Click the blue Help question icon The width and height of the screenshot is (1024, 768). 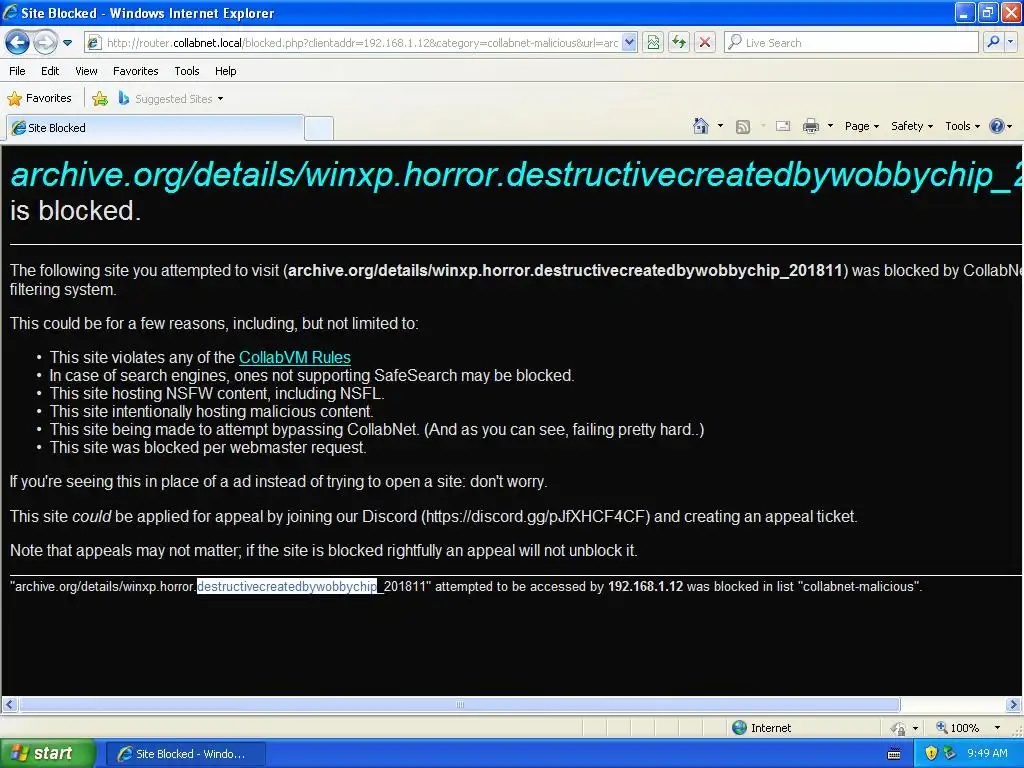pos(997,126)
